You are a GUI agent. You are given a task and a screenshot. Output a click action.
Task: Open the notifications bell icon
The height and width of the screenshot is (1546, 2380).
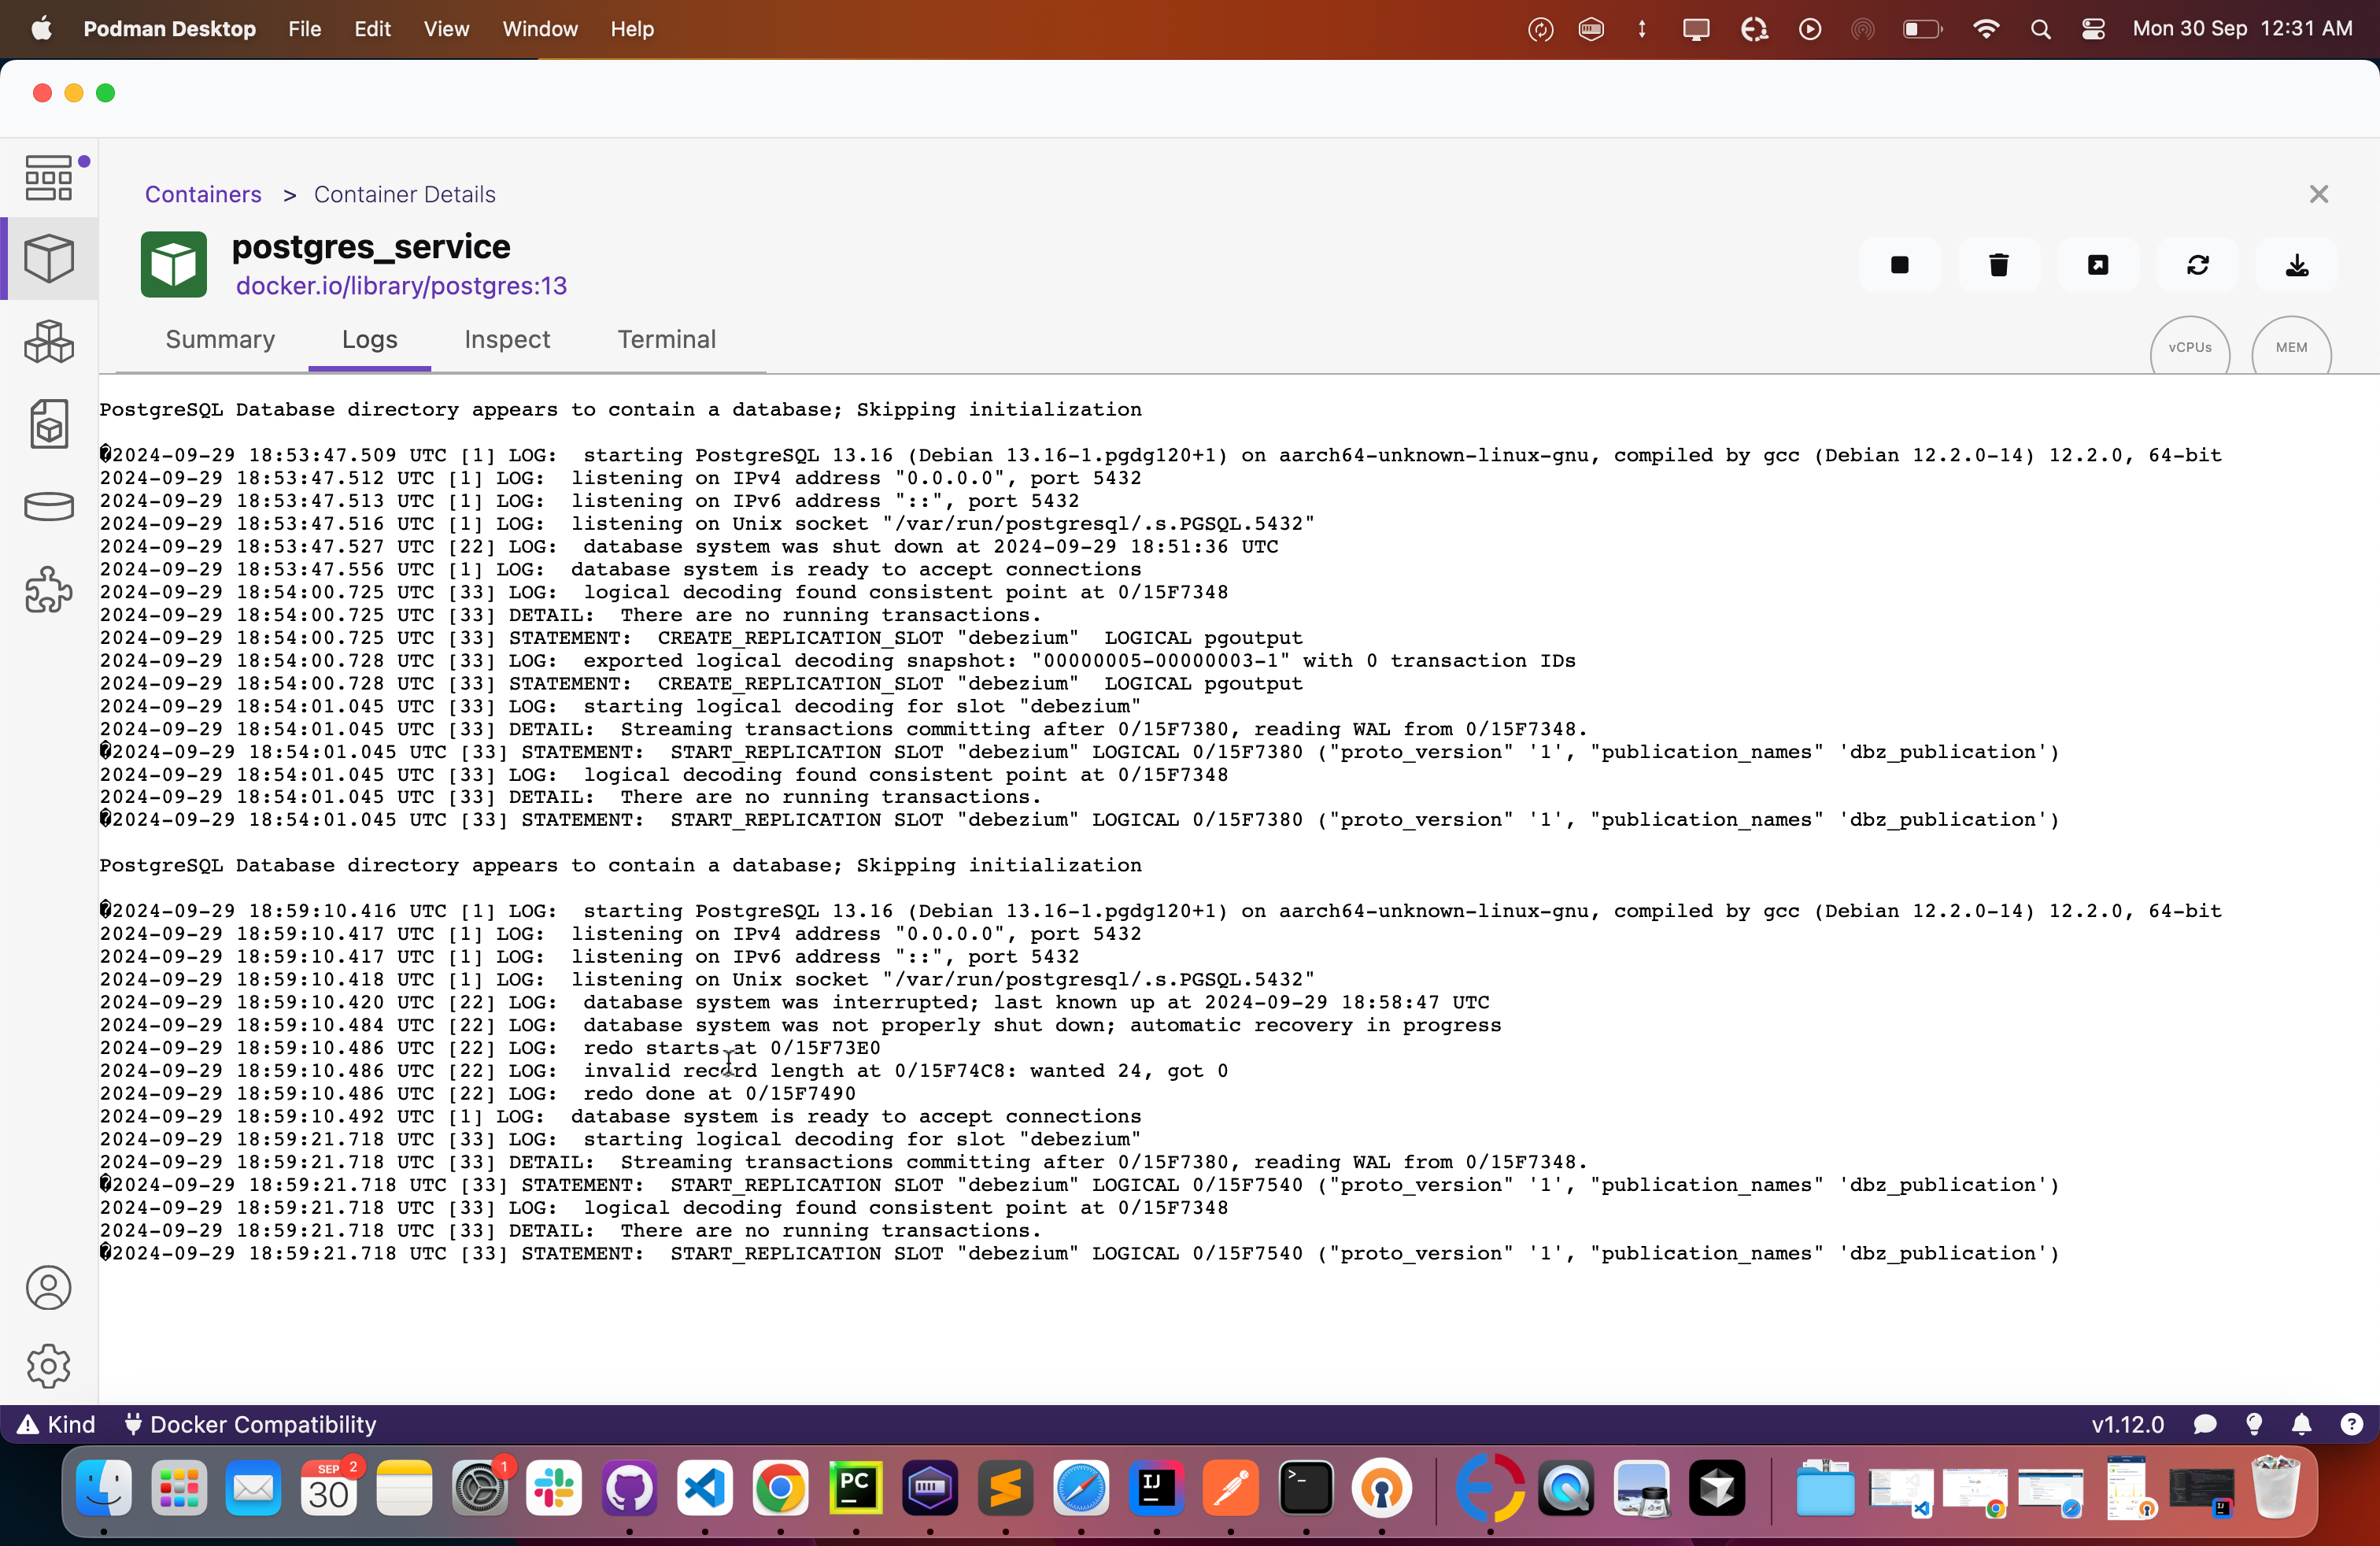click(x=2301, y=1424)
